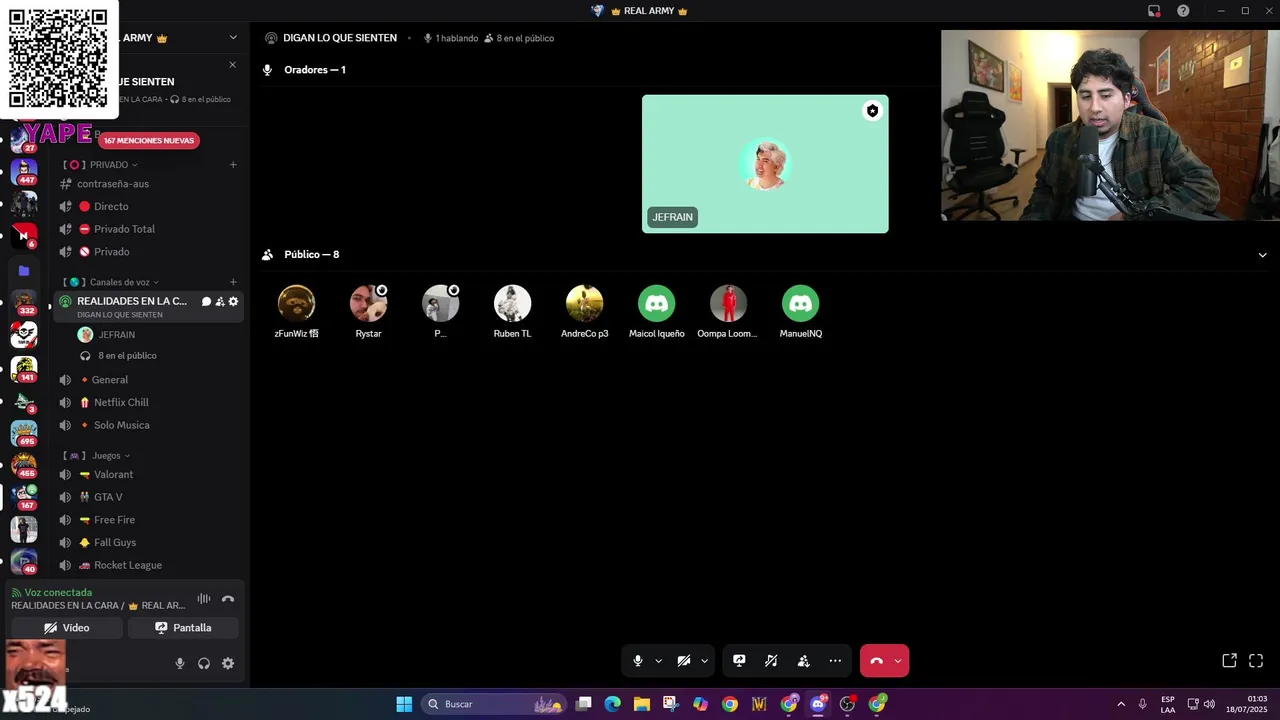This screenshot has height=720, width=1280.
Task: Disconnect via sidebar hang-up icon
Action: coord(228,599)
